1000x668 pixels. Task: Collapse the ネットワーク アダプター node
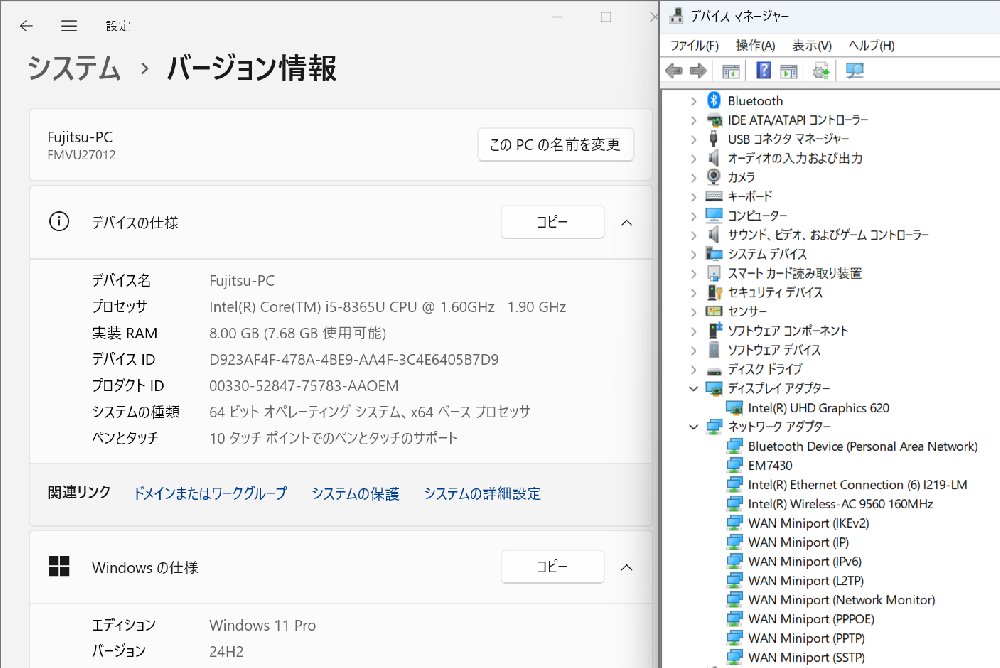click(694, 426)
